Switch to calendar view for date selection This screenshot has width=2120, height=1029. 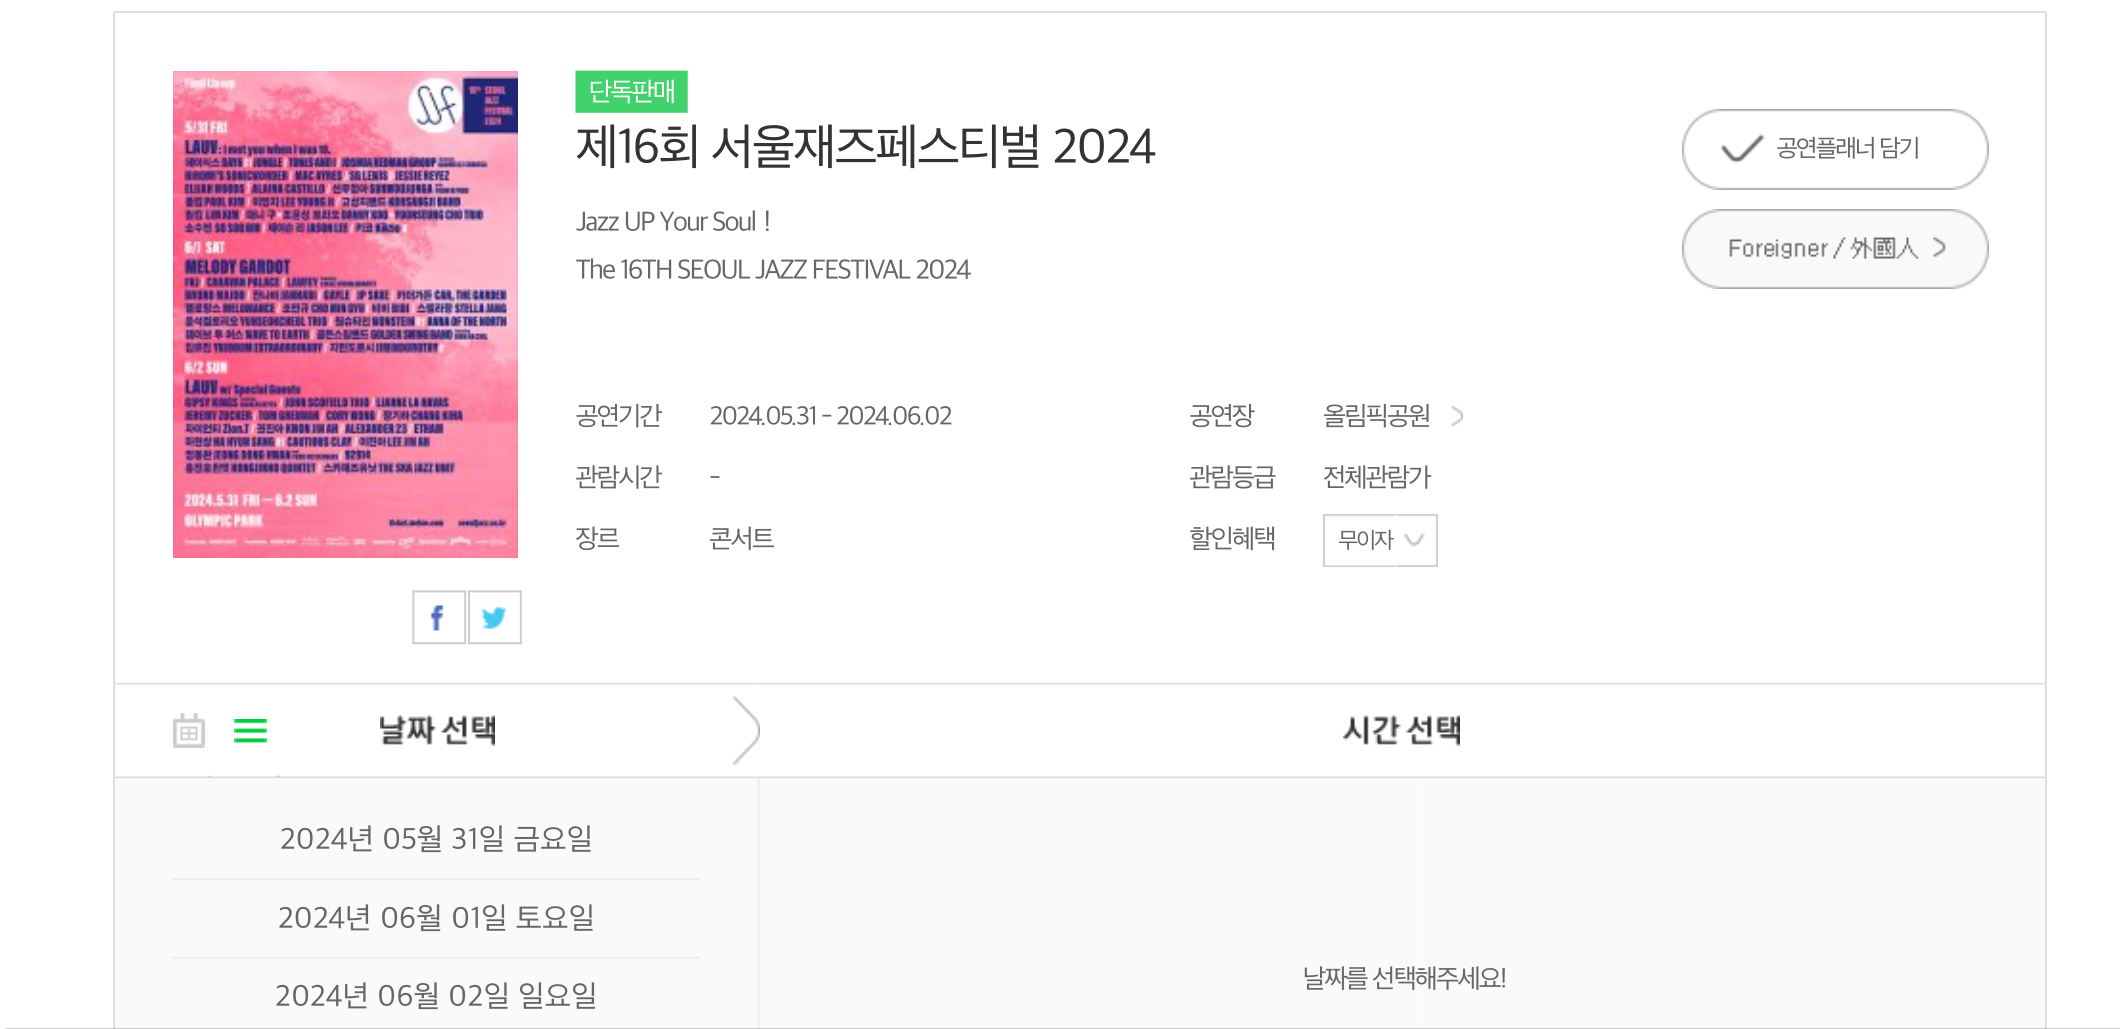point(188,731)
